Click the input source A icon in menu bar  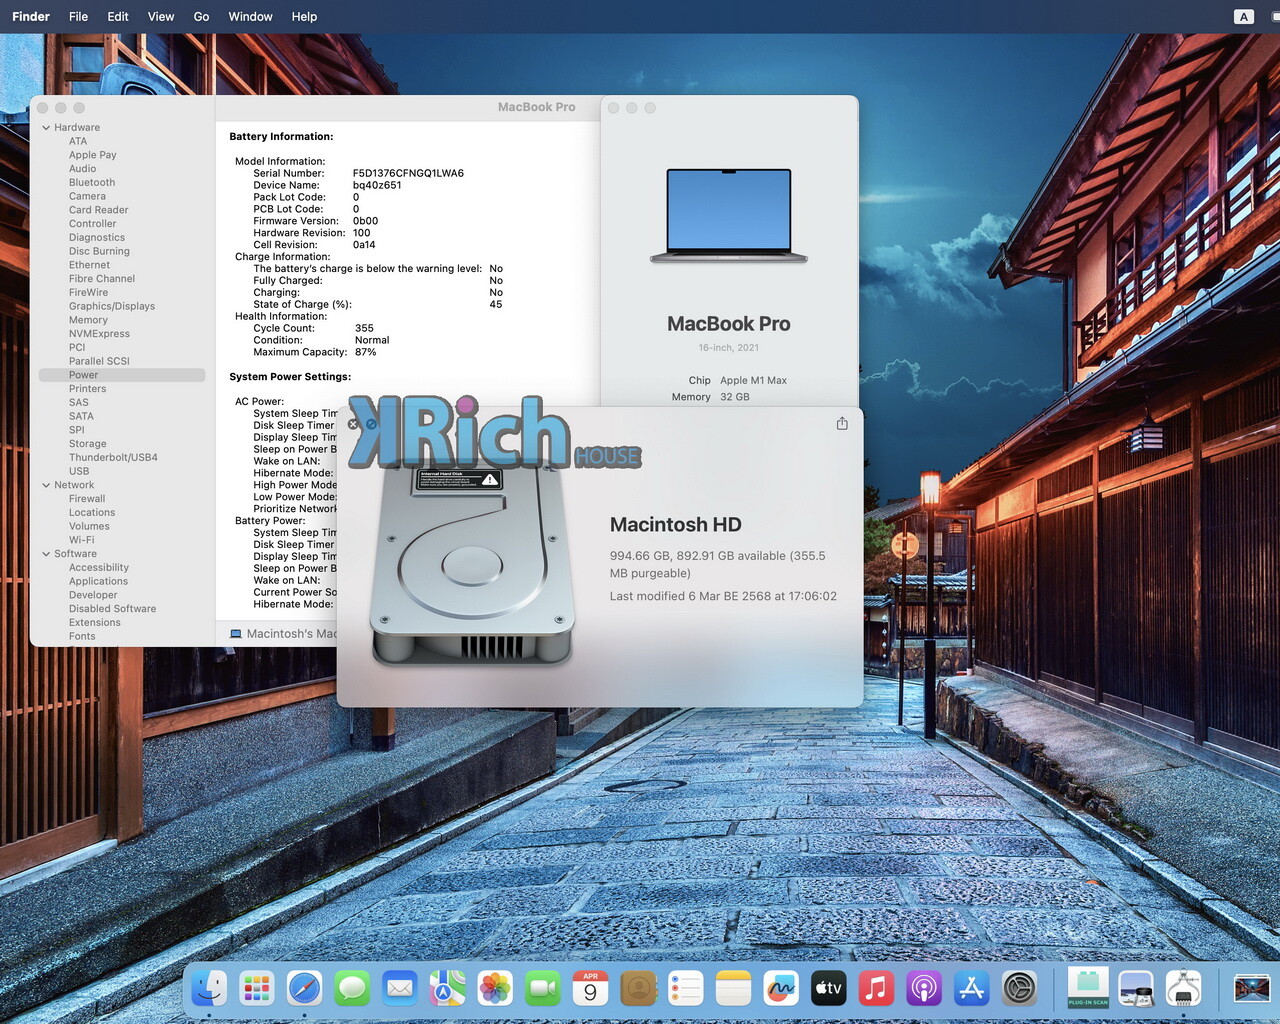click(1244, 16)
